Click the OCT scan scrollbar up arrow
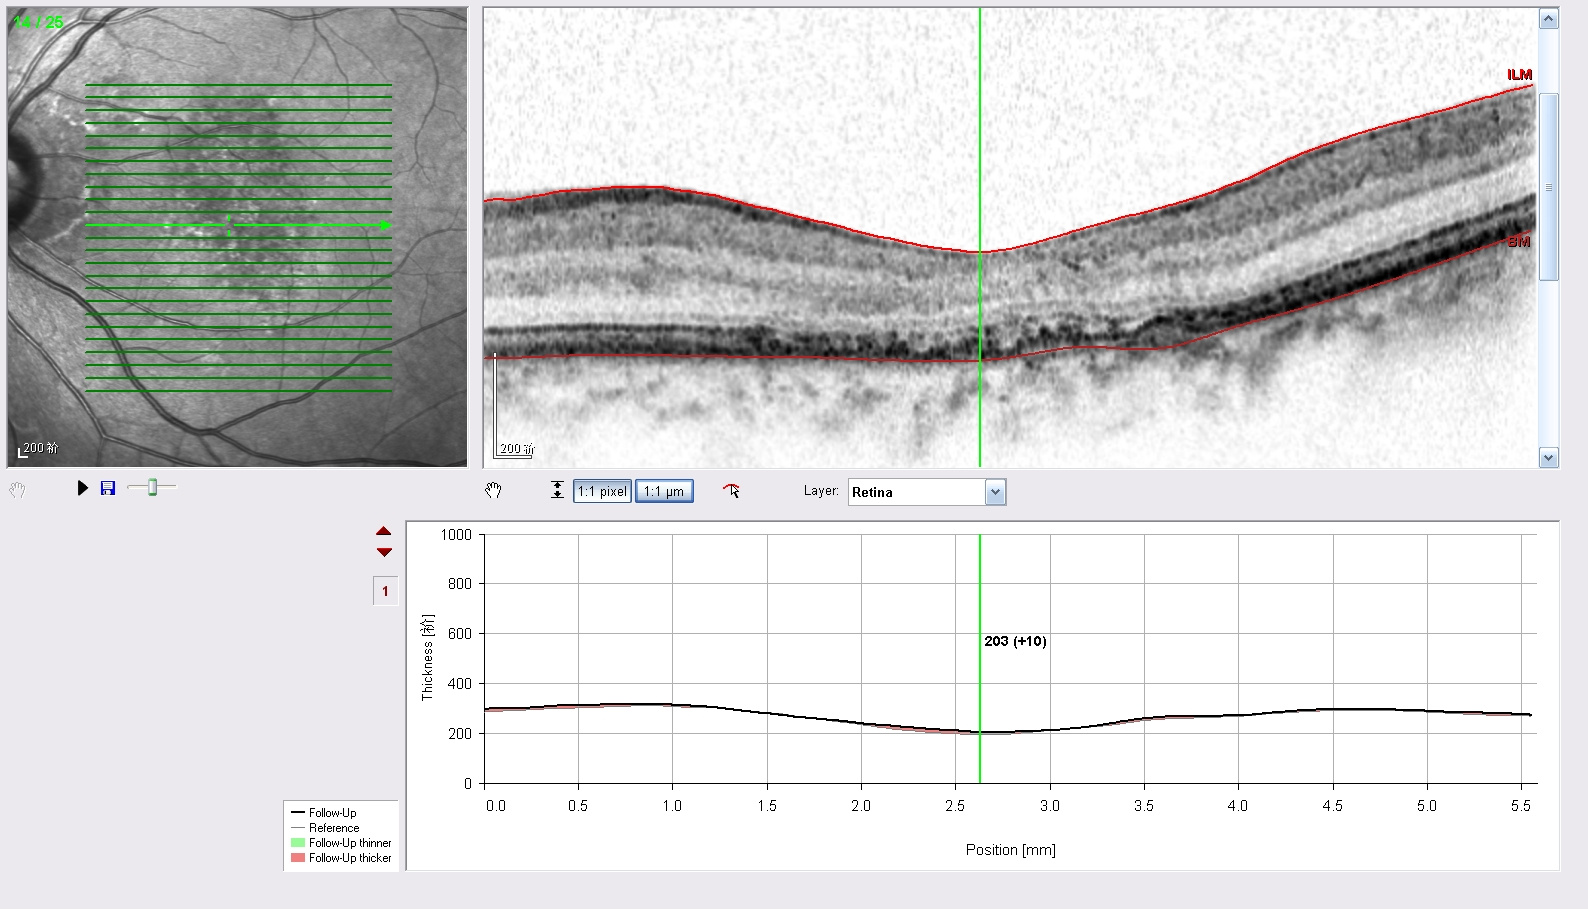1588x909 pixels. click(1548, 19)
